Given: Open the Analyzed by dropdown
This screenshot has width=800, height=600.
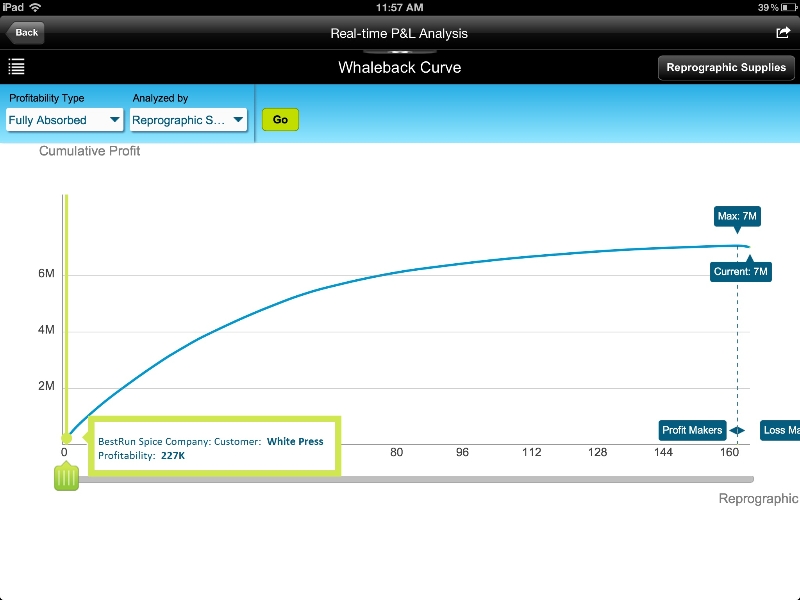Looking at the screenshot, I should (188, 120).
